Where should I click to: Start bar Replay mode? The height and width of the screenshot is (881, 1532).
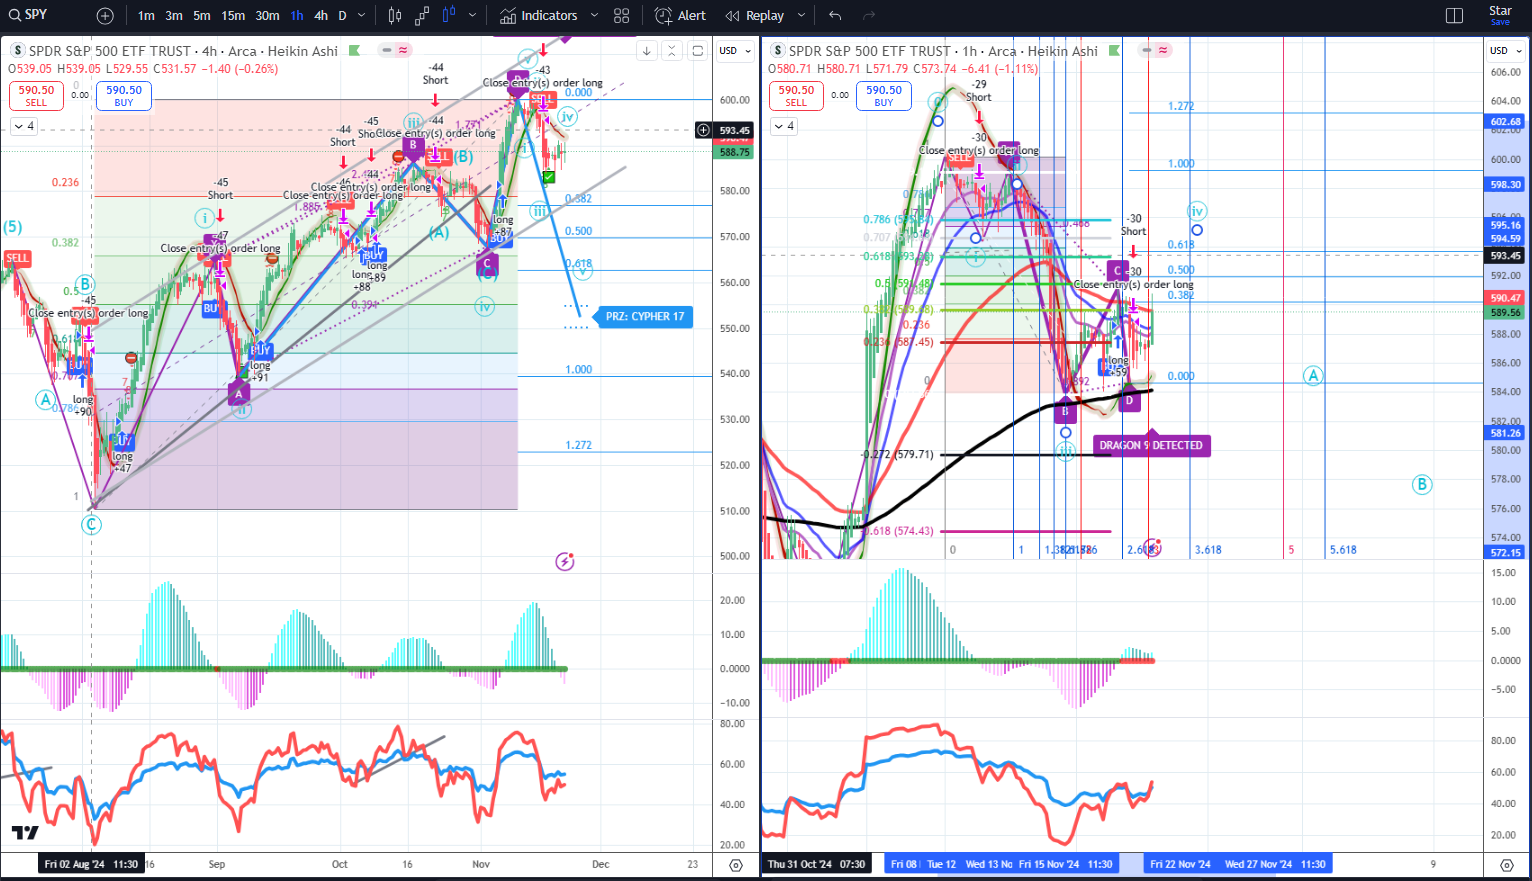pos(755,16)
